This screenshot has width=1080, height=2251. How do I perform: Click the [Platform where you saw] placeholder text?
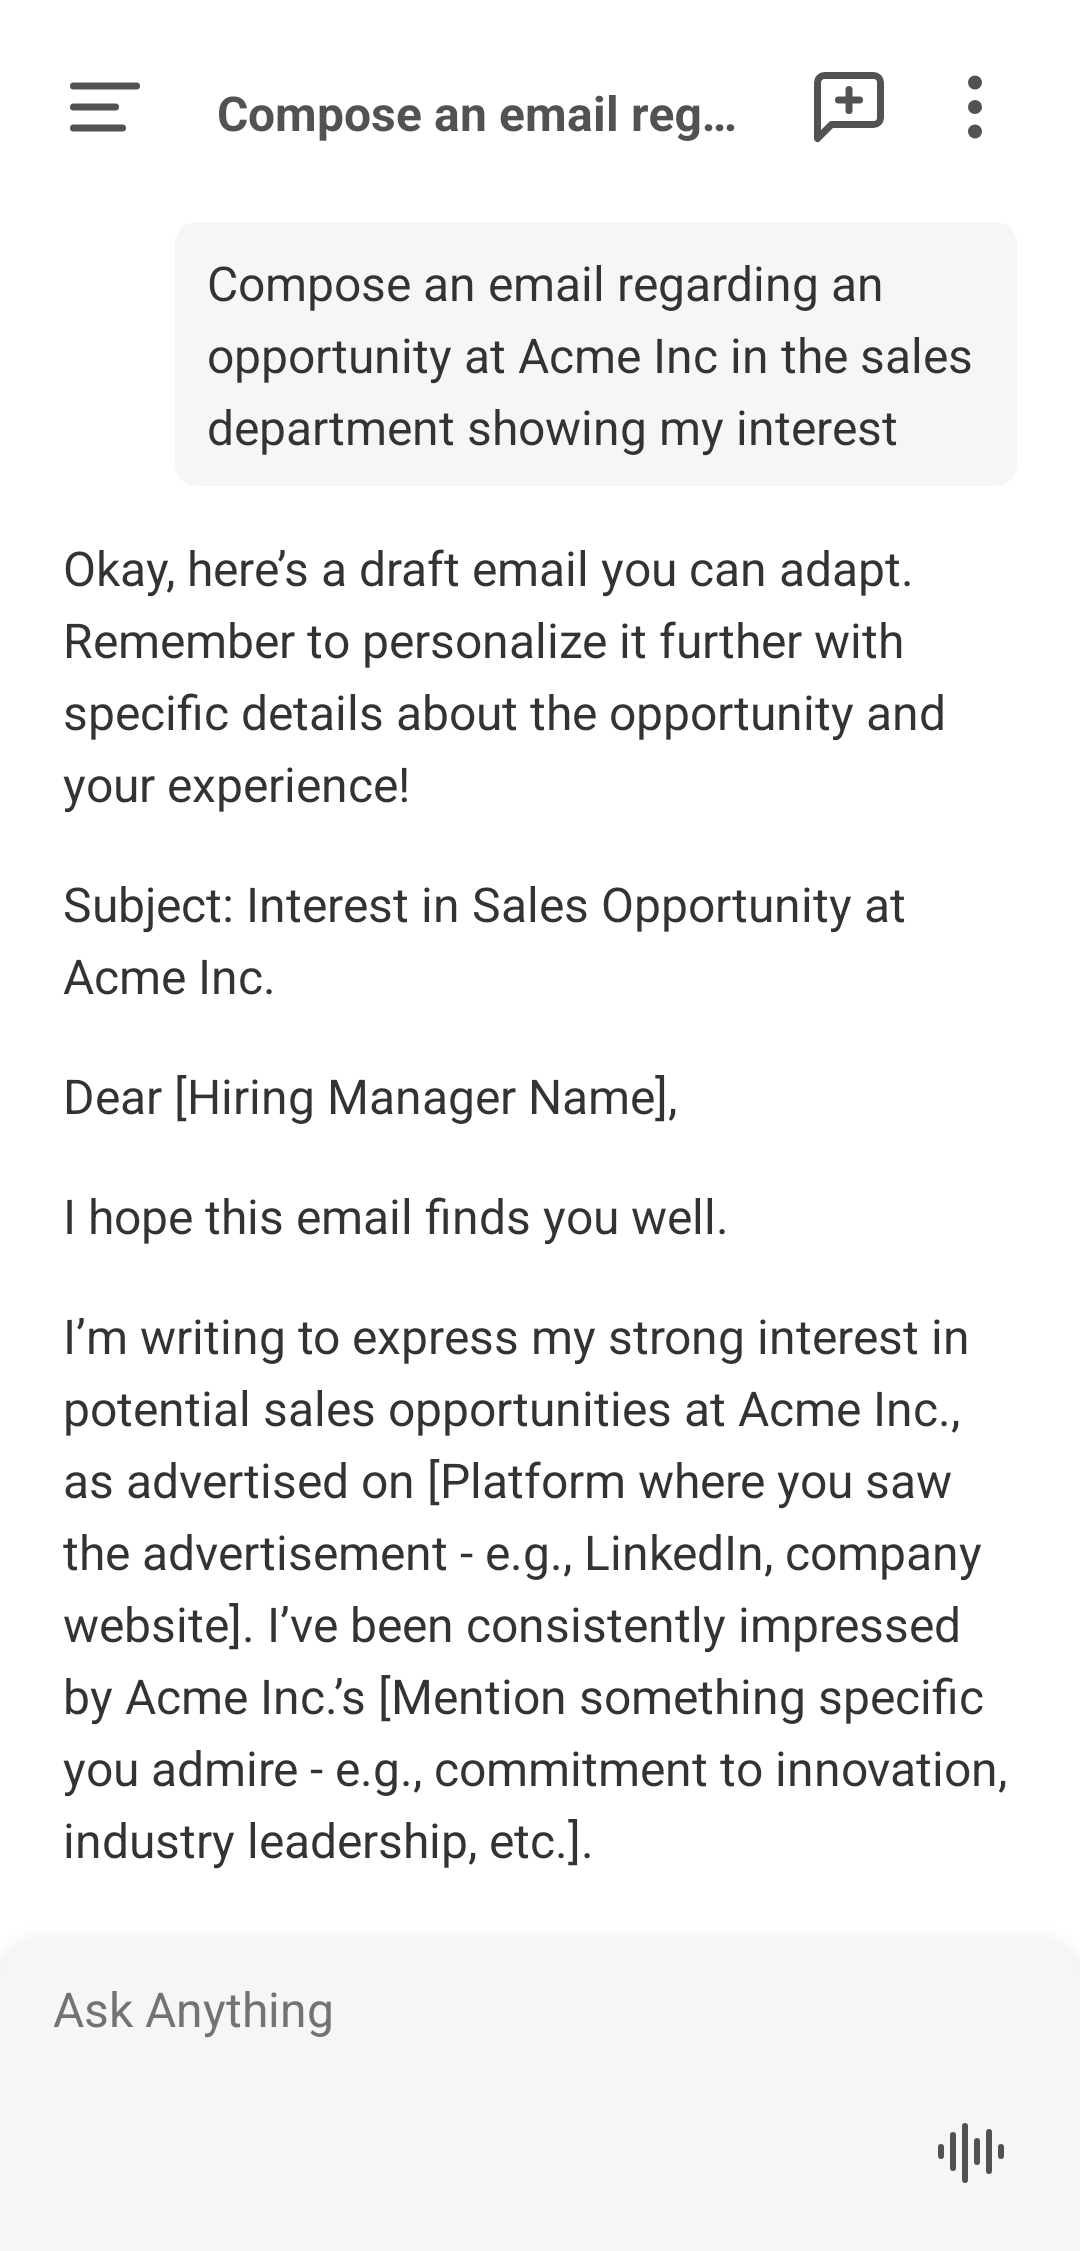(x=689, y=1482)
